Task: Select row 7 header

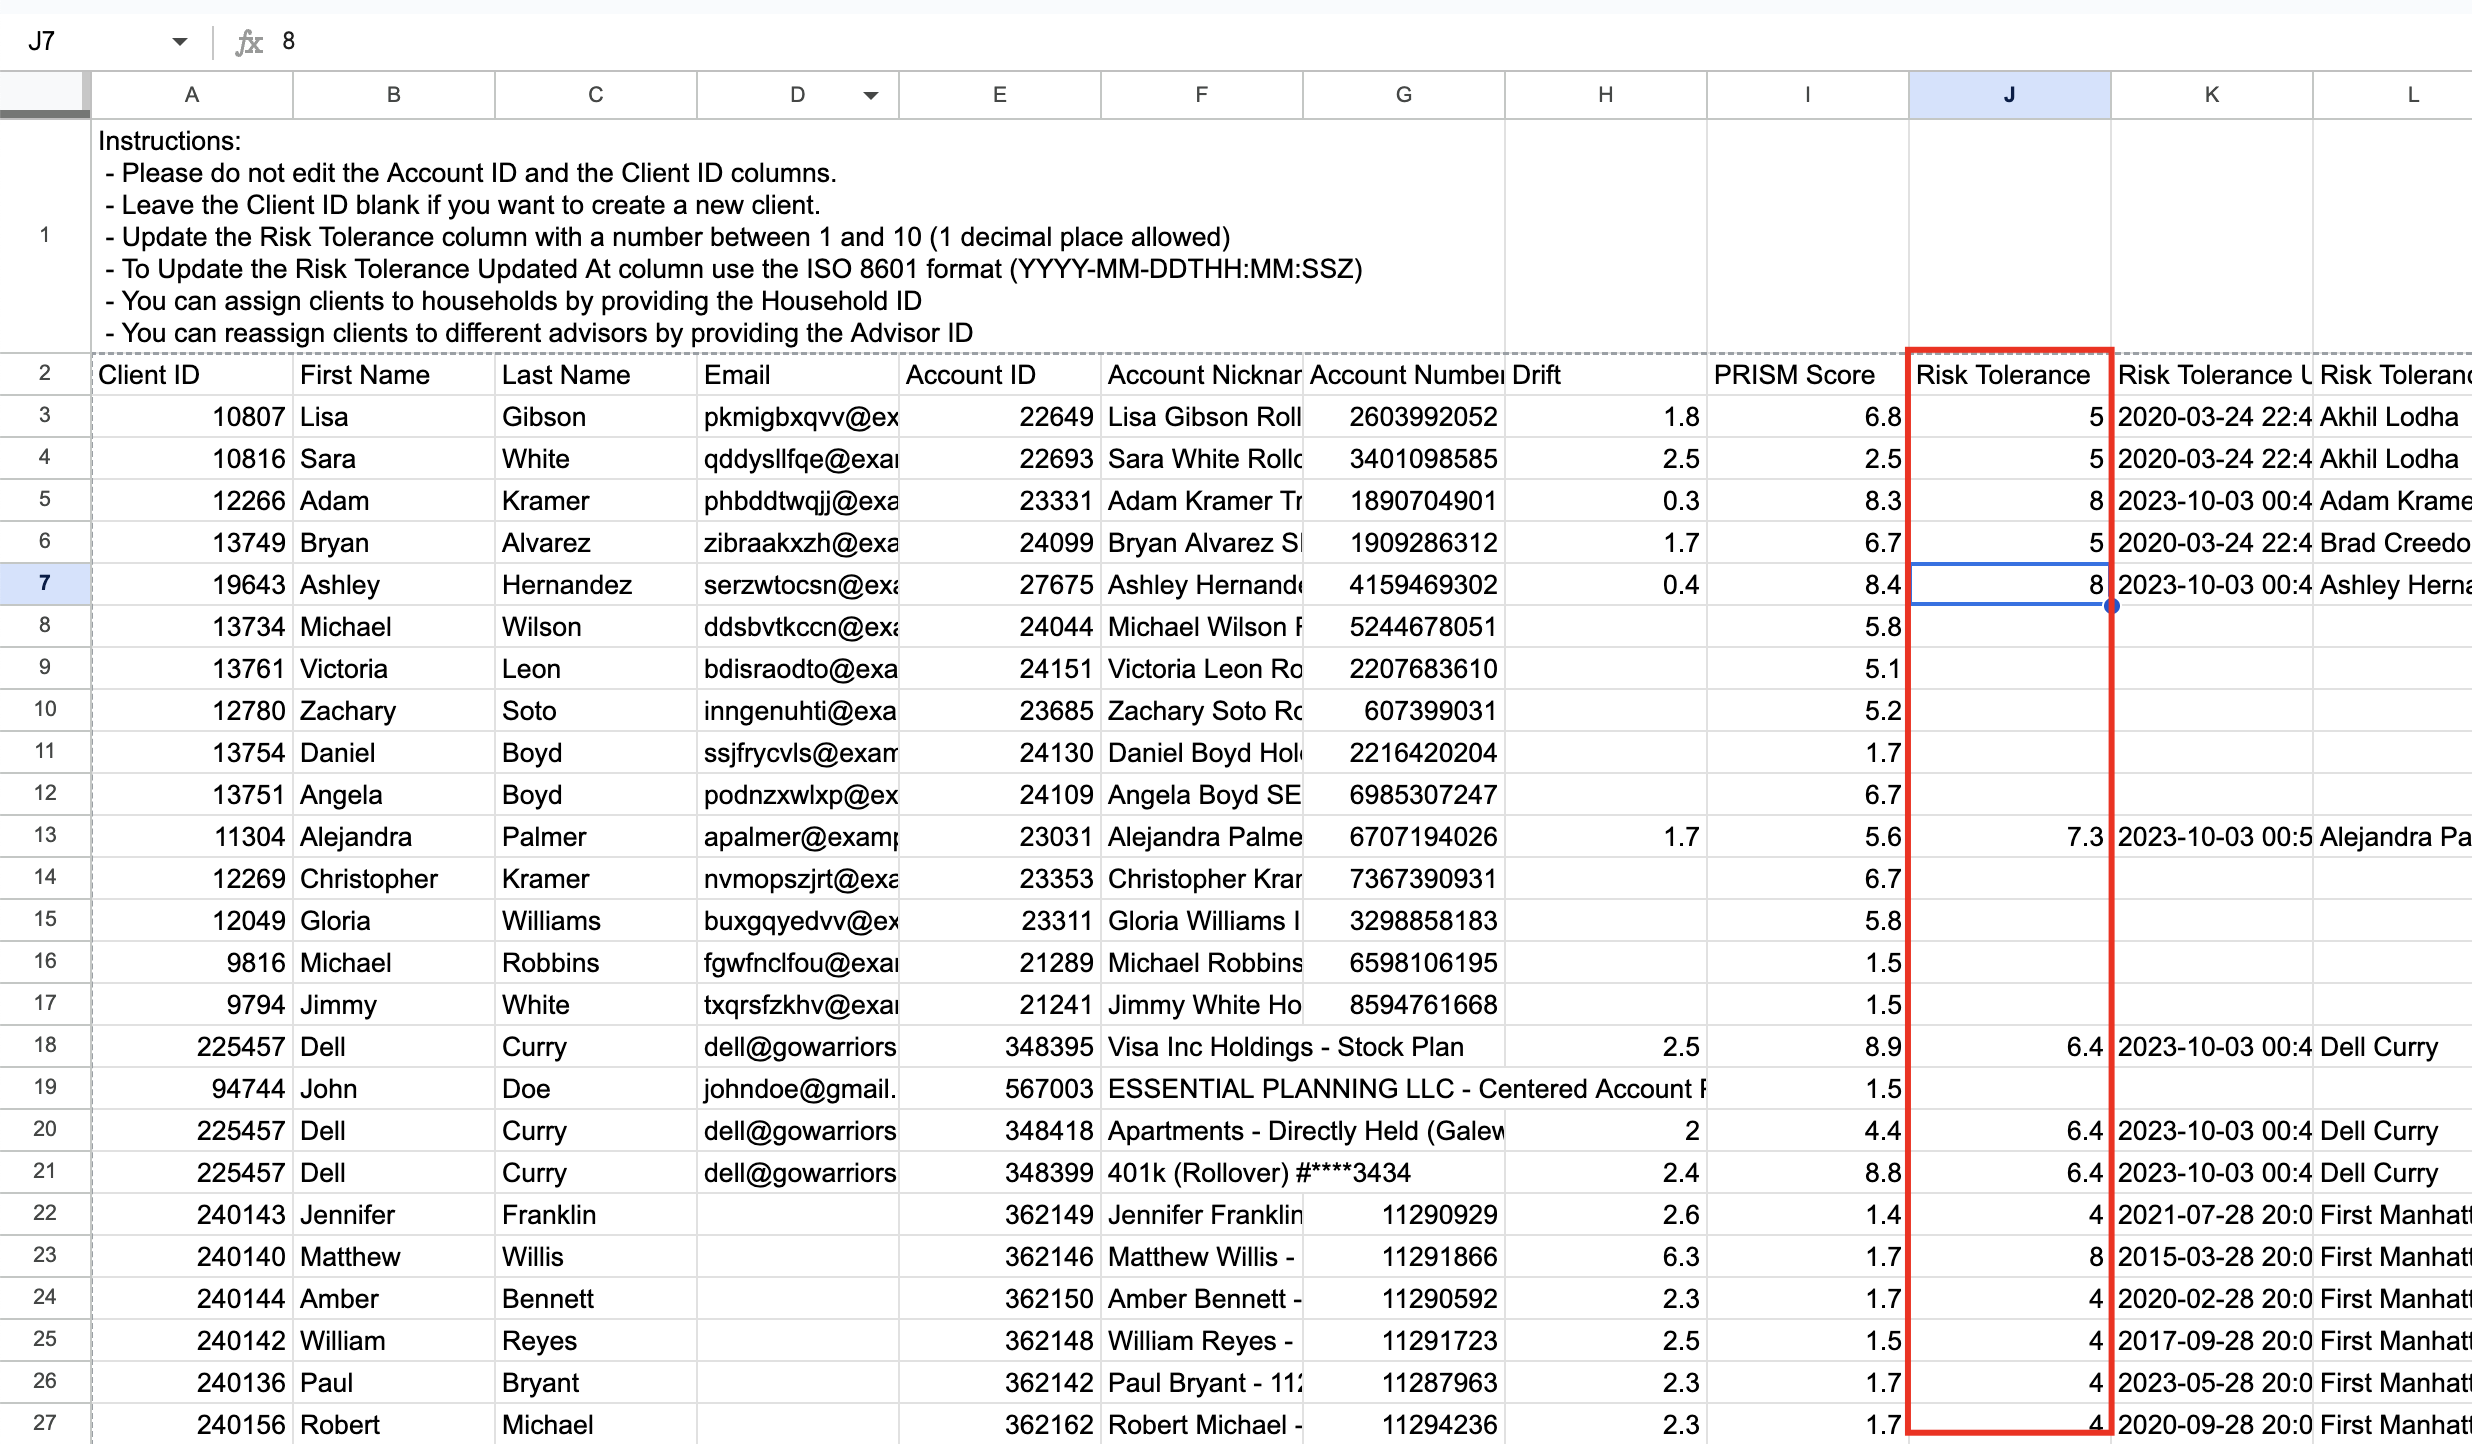Action: tap(45, 584)
